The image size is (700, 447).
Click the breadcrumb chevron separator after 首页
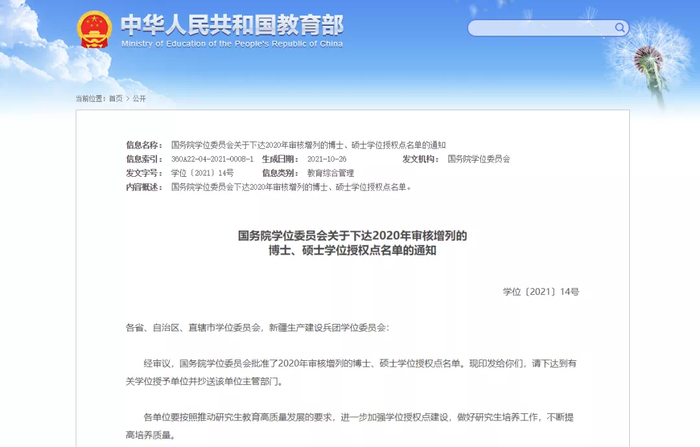[128, 98]
